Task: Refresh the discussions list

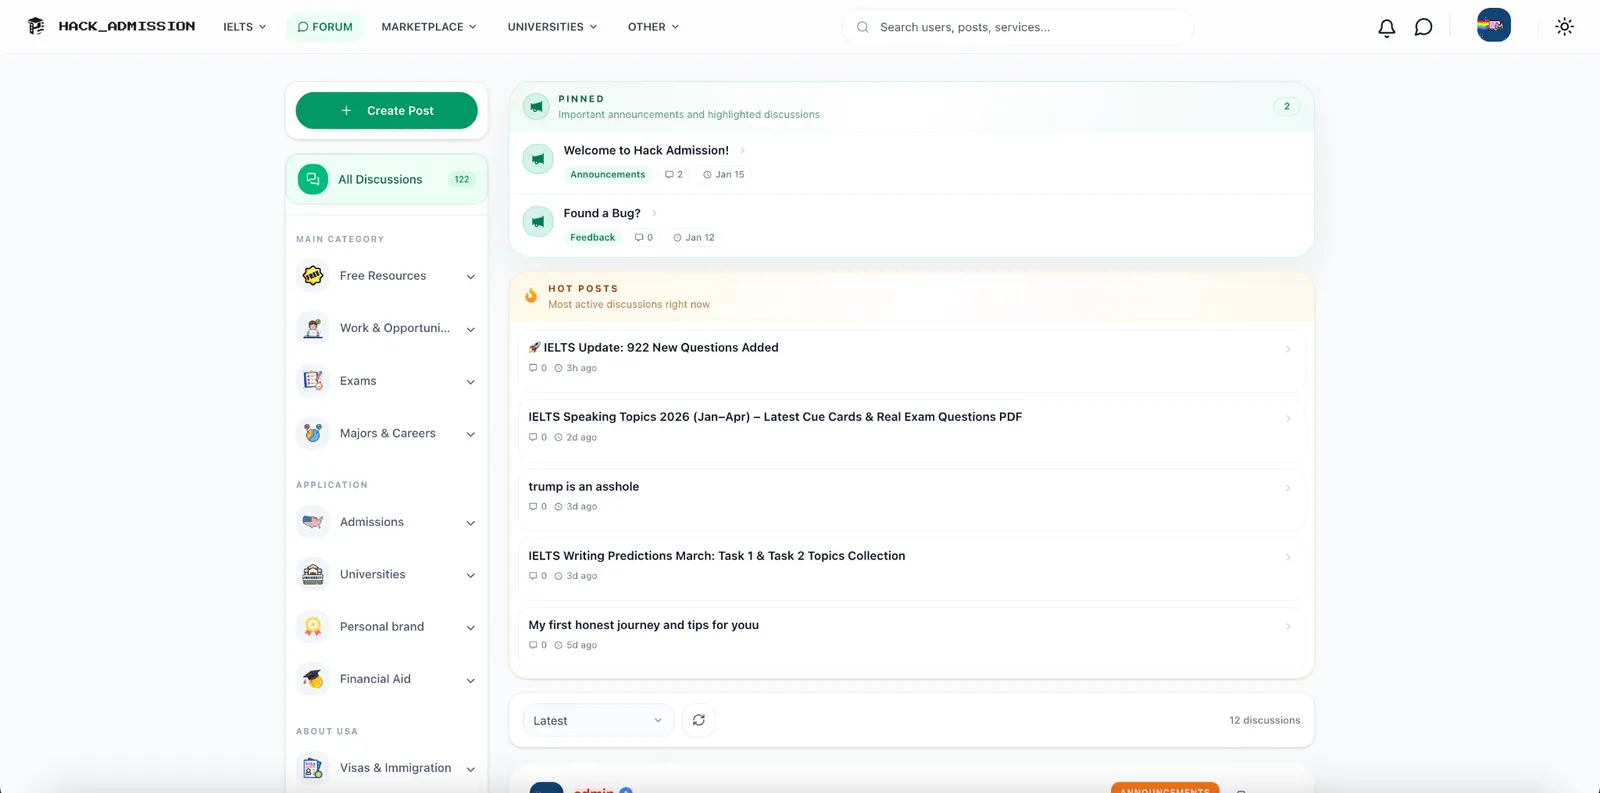Action: coord(699,720)
